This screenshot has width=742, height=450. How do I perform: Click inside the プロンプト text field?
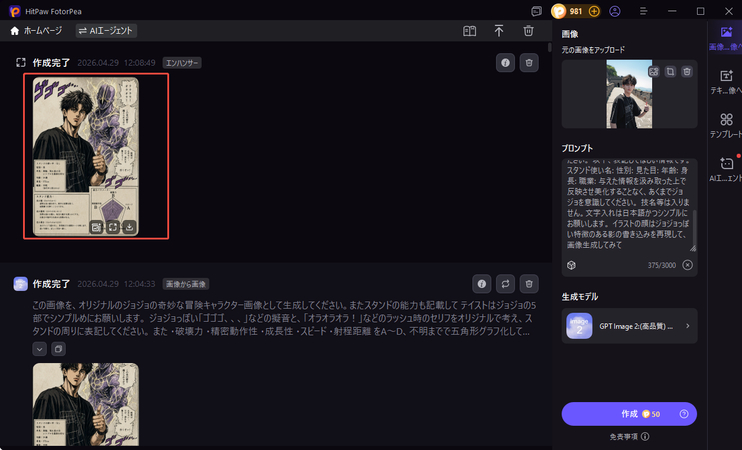pyautogui.click(x=627, y=206)
